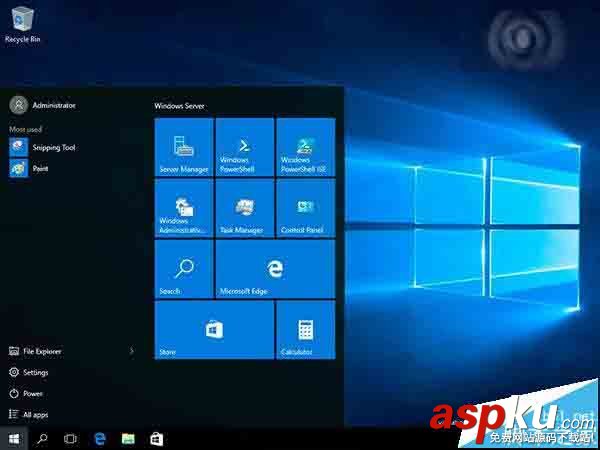Open Paint from Most used
This screenshot has width=600, height=450.
click(29, 168)
